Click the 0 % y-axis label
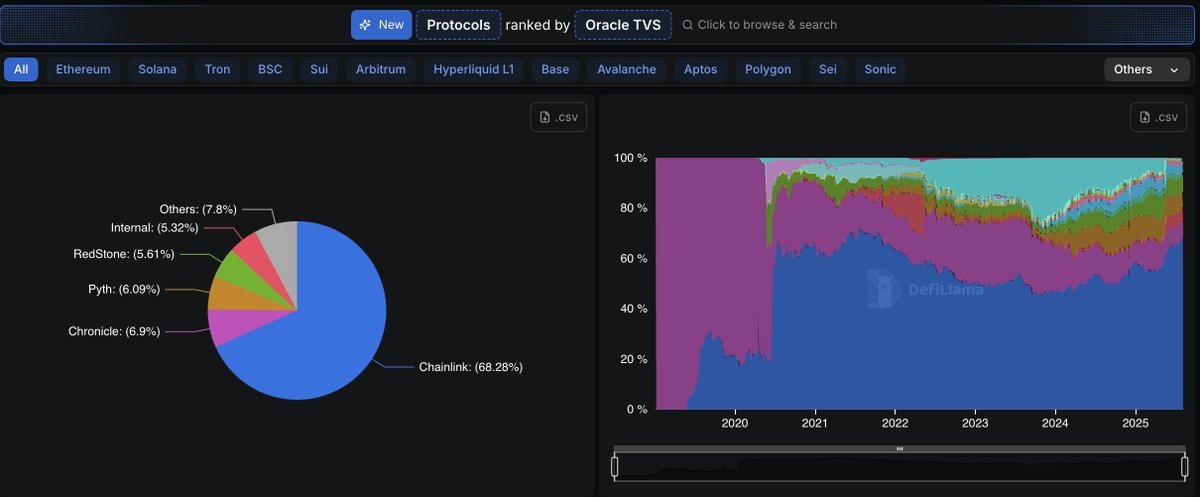1200x497 pixels. 635,409
